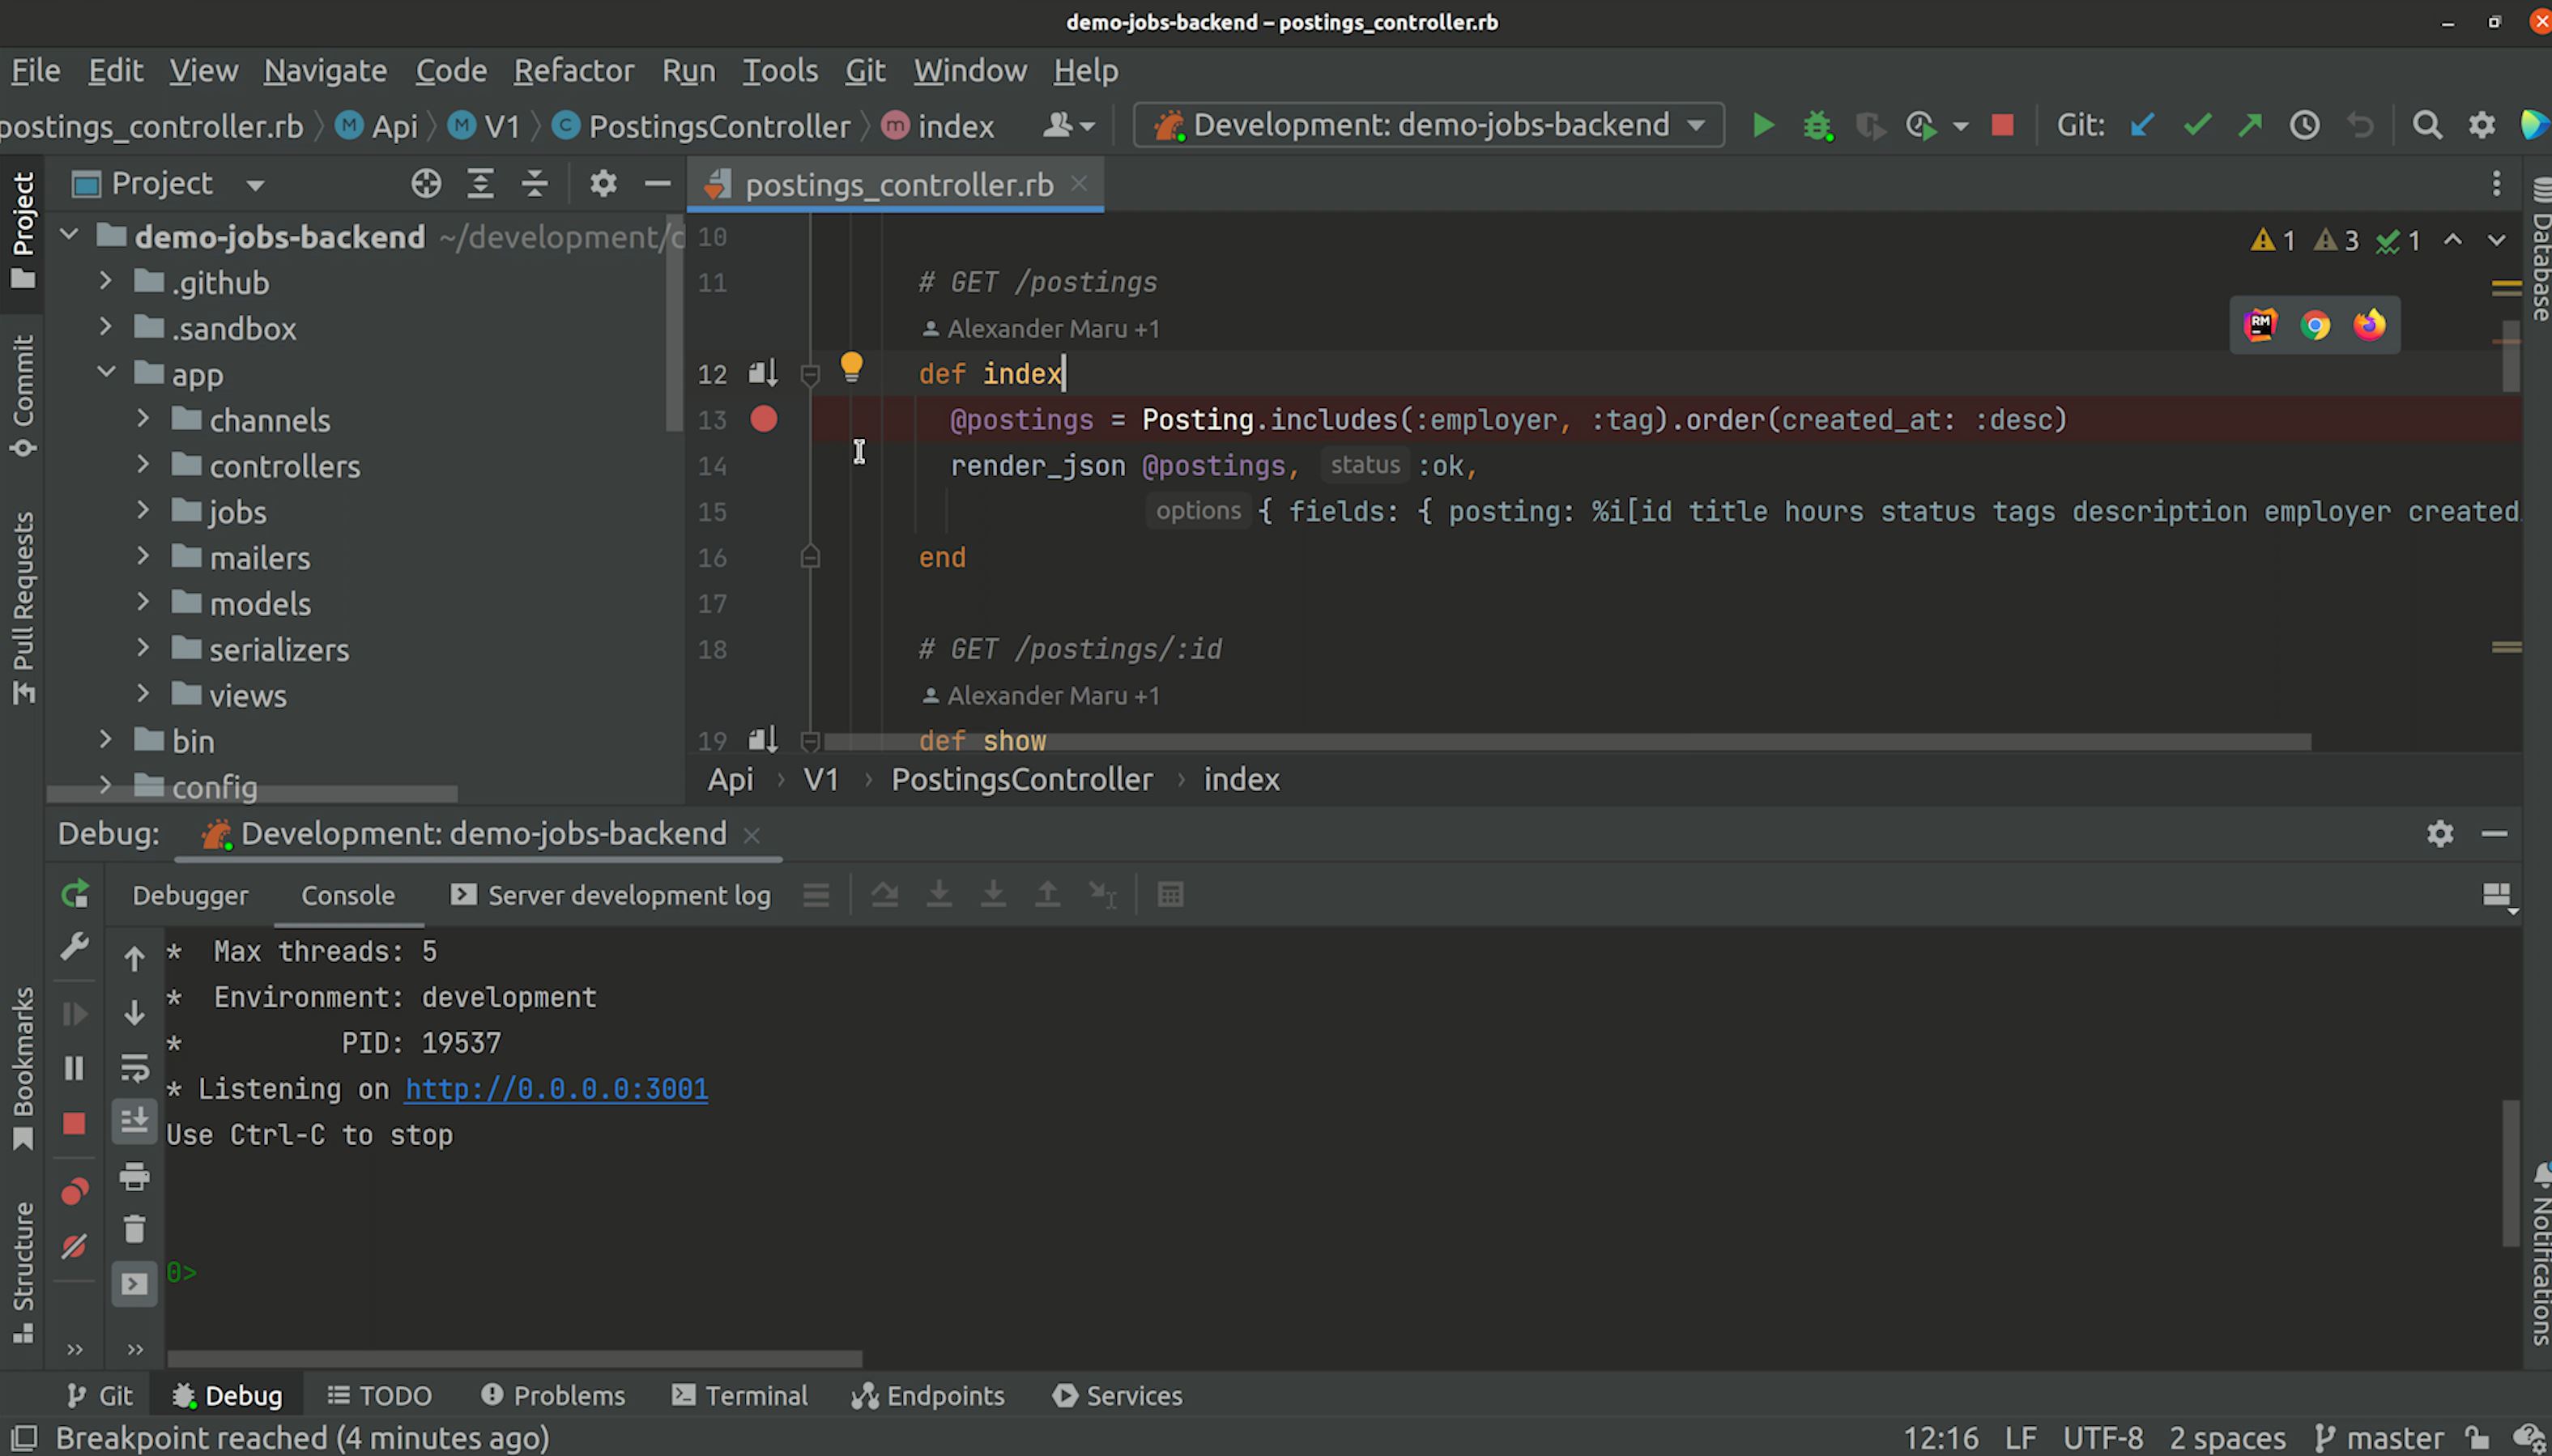Expand the controllers folder
The width and height of the screenshot is (2552, 1456).
click(x=143, y=465)
